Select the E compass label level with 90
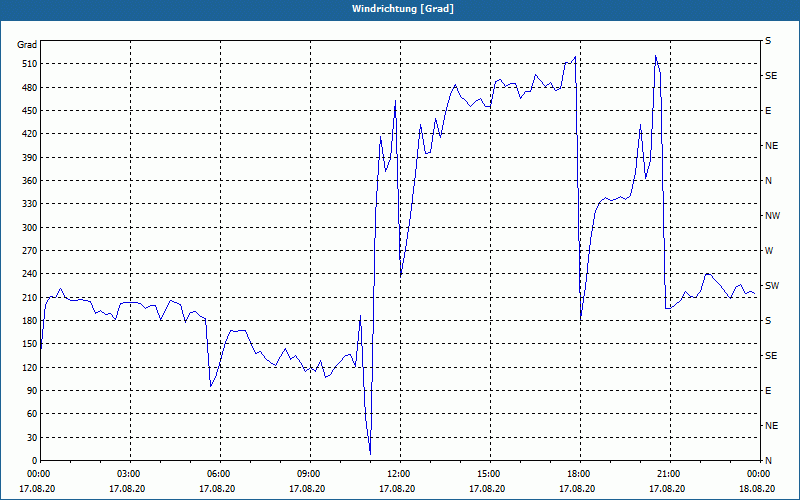The height and width of the screenshot is (500, 800). tap(768, 391)
